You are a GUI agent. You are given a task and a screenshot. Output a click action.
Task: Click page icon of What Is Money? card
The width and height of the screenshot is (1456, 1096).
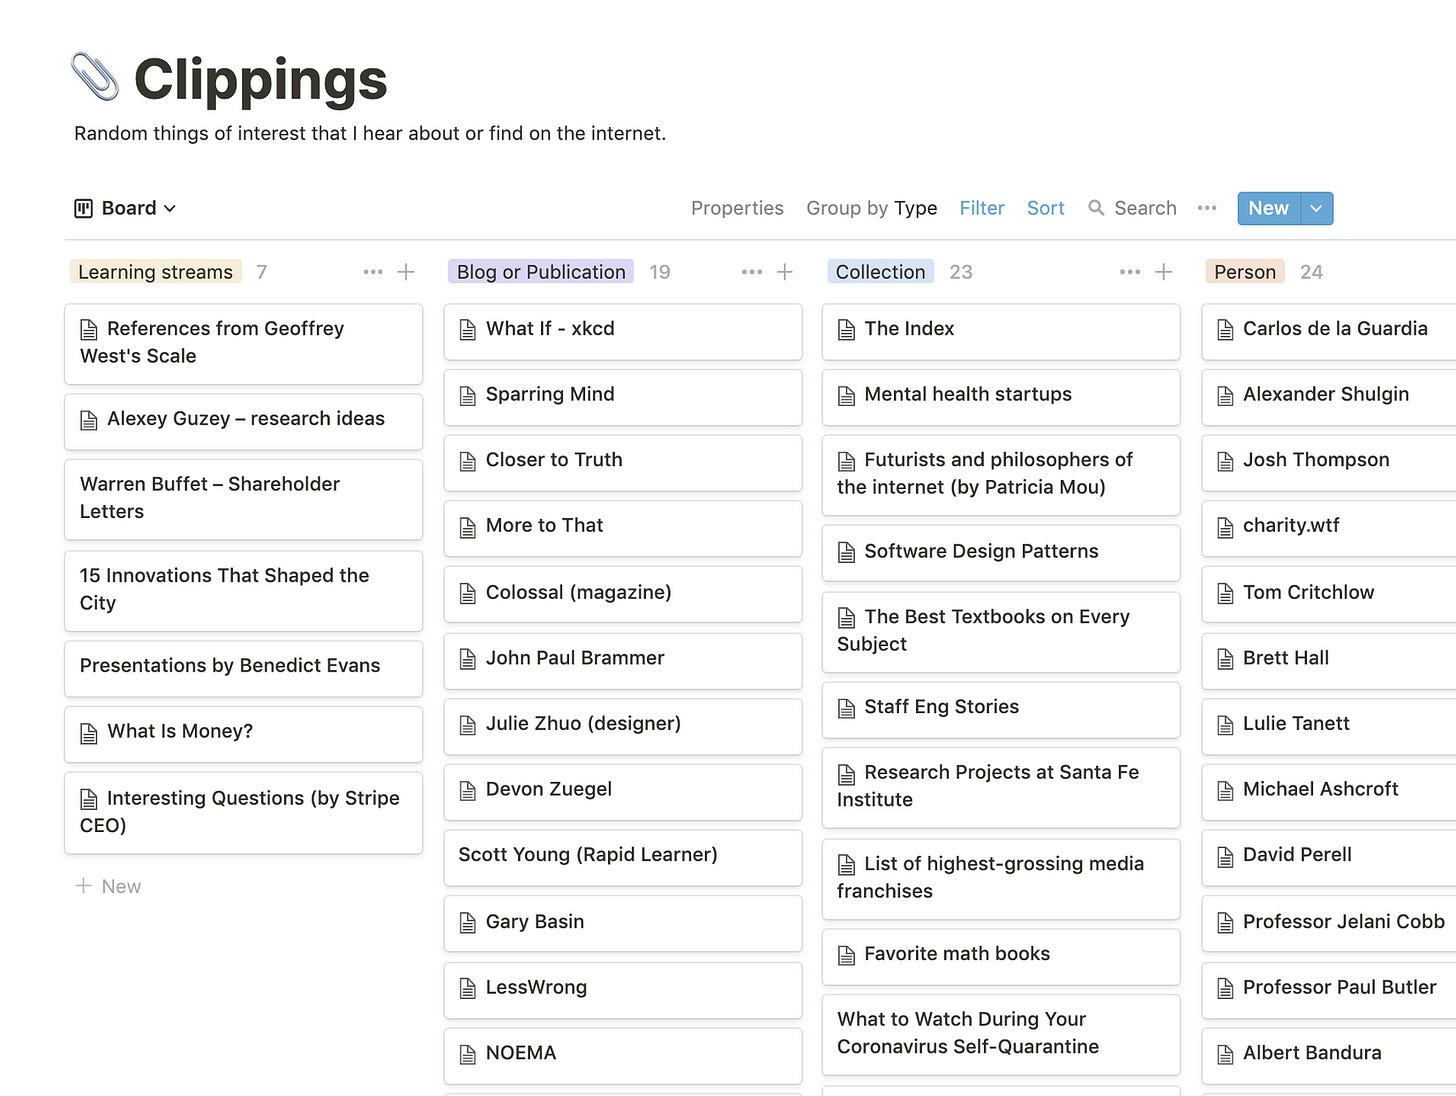tap(89, 733)
